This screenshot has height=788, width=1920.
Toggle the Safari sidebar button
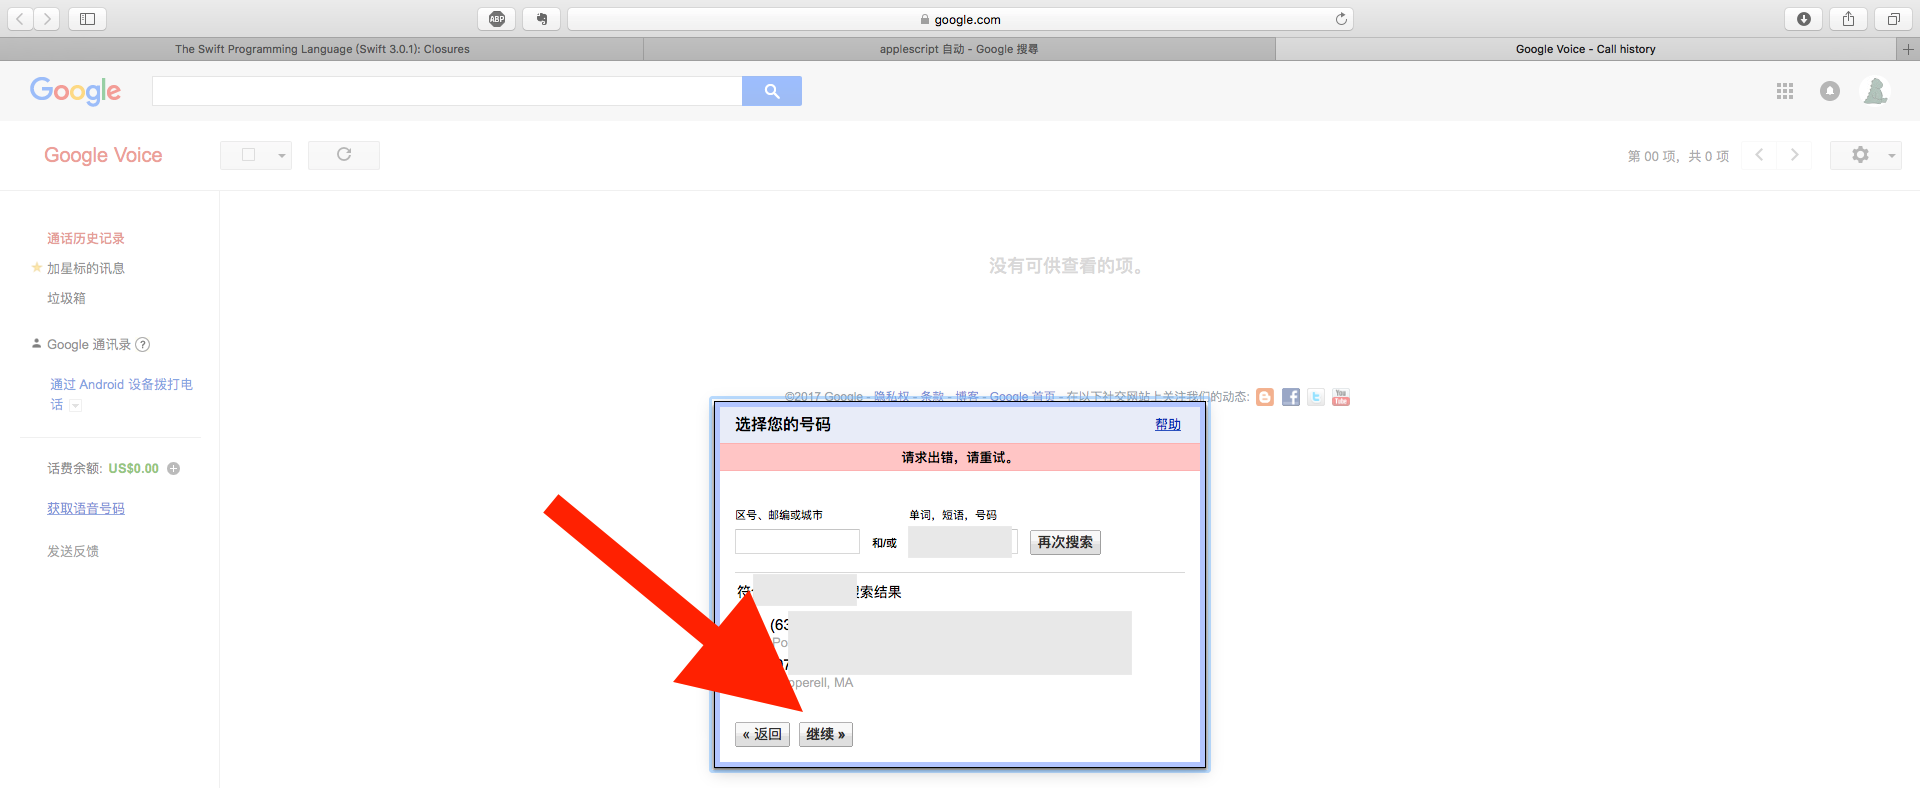(87, 19)
